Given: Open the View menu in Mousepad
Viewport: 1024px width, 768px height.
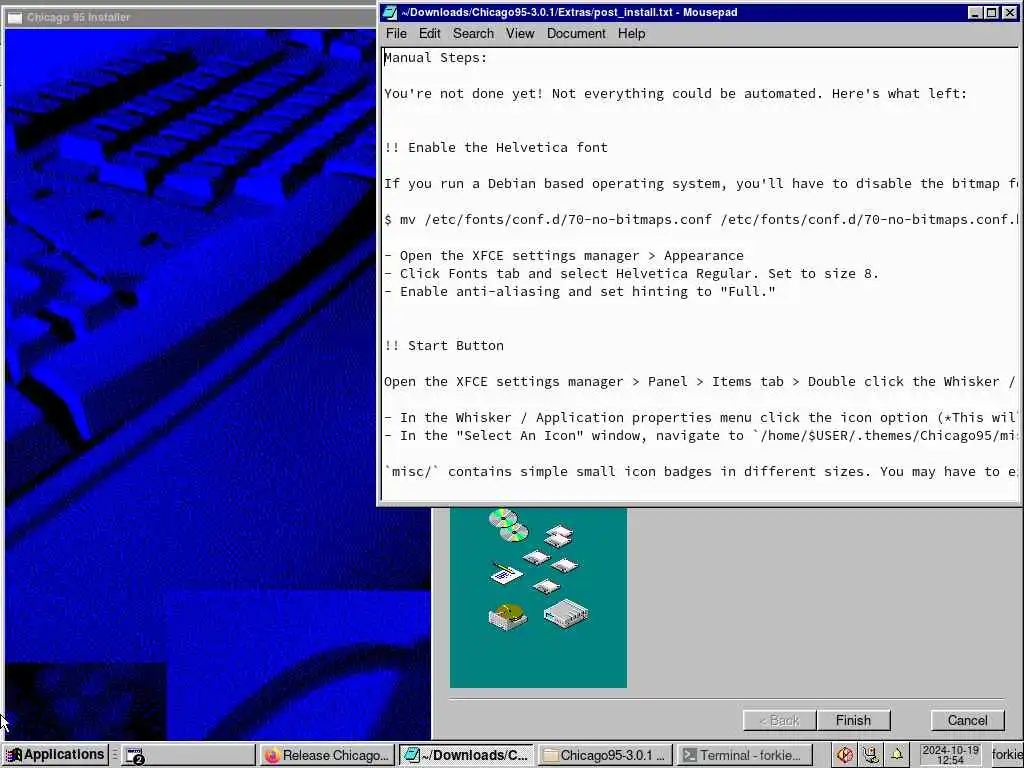Looking at the screenshot, I should [x=520, y=33].
